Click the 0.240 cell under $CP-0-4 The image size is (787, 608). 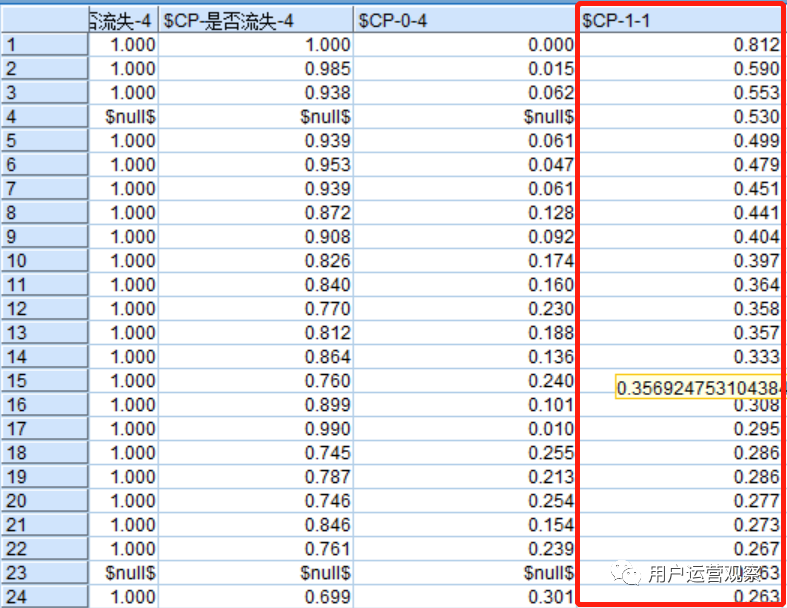[465, 381]
